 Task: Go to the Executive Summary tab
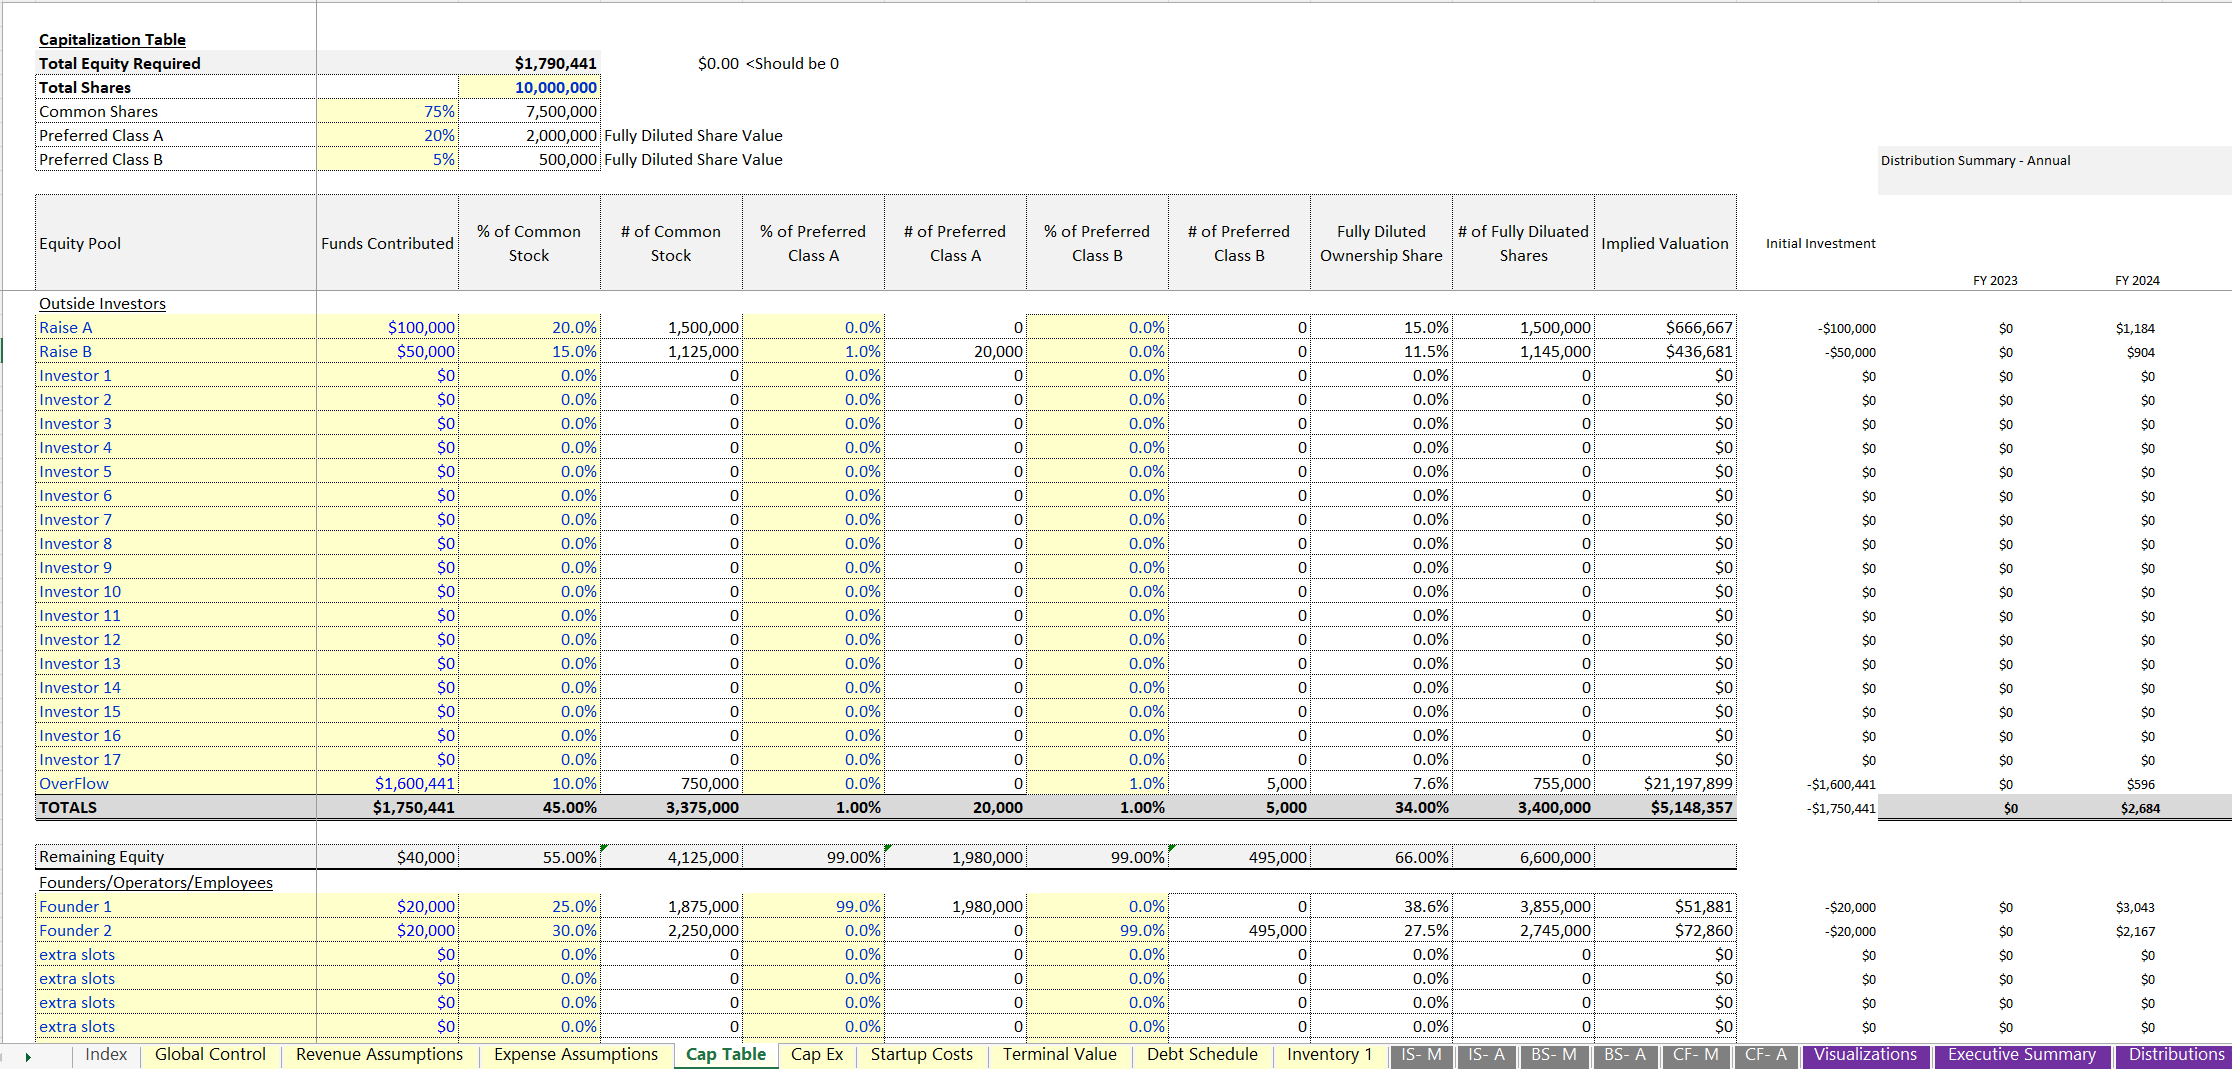click(2021, 1055)
